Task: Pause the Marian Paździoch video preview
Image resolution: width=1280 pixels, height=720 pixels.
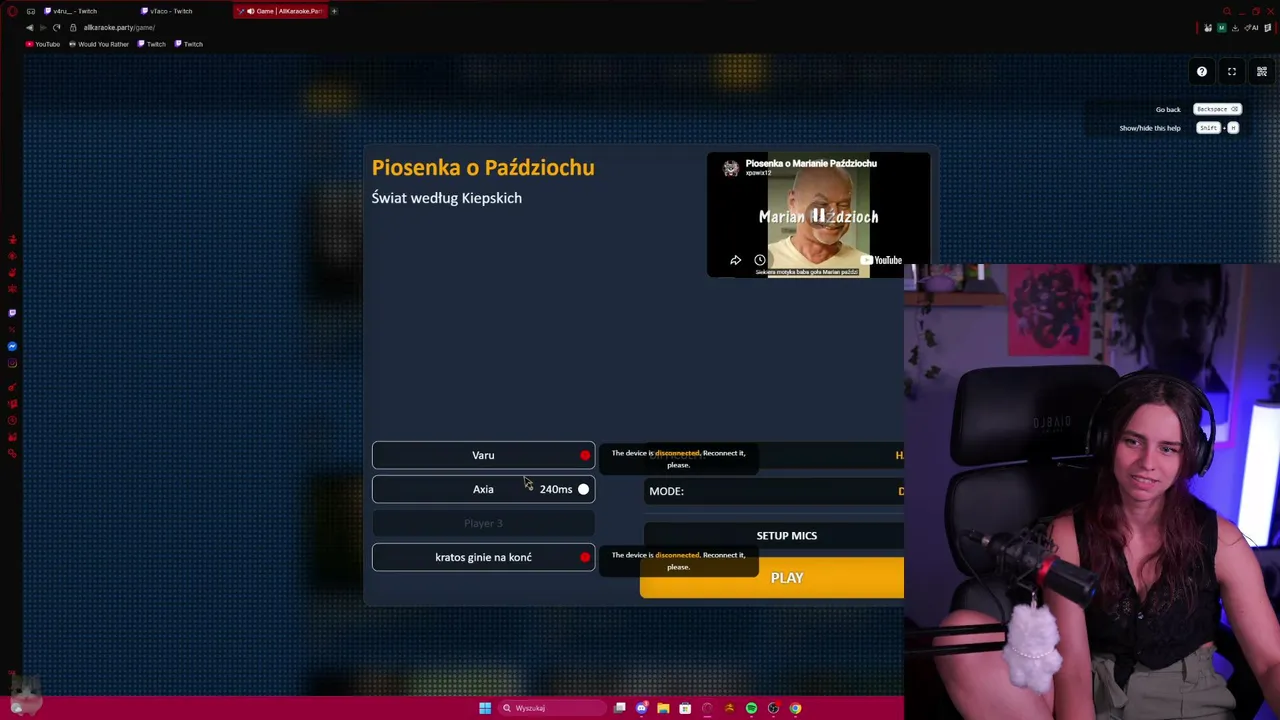Action: pyautogui.click(x=818, y=215)
